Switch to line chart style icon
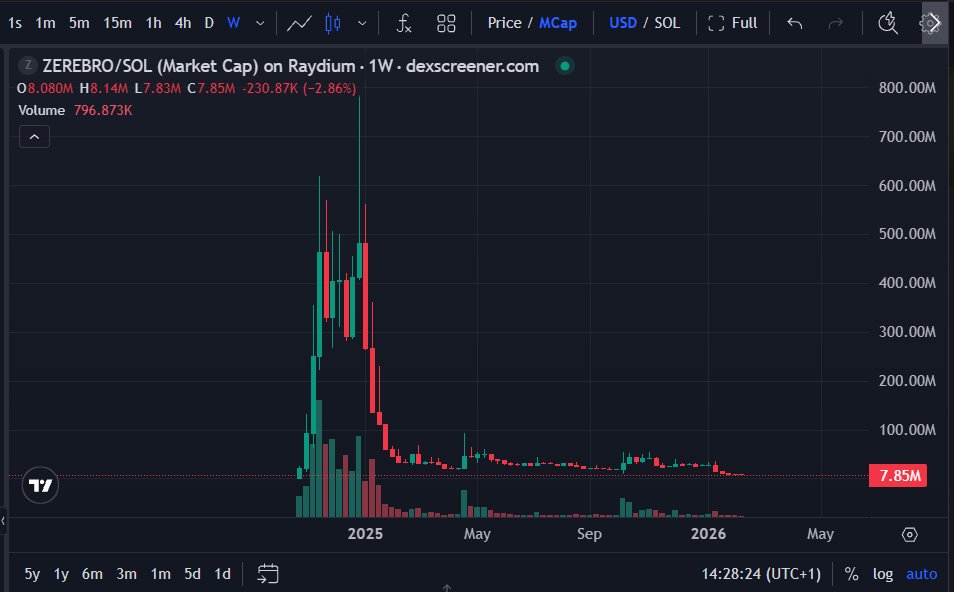This screenshot has height=592, width=954. (x=299, y=23)
